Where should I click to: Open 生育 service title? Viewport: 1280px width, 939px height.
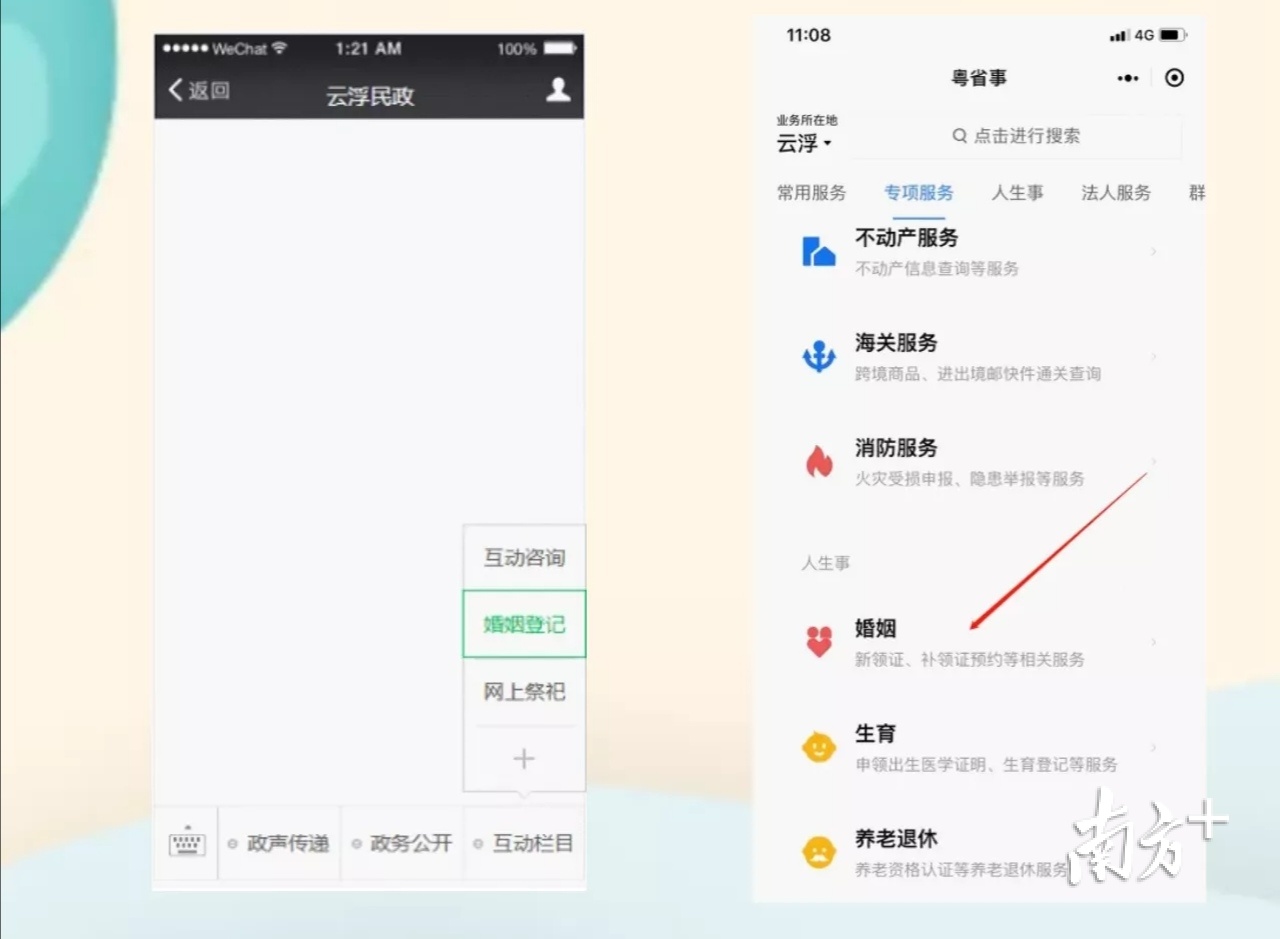pos(876,734)
